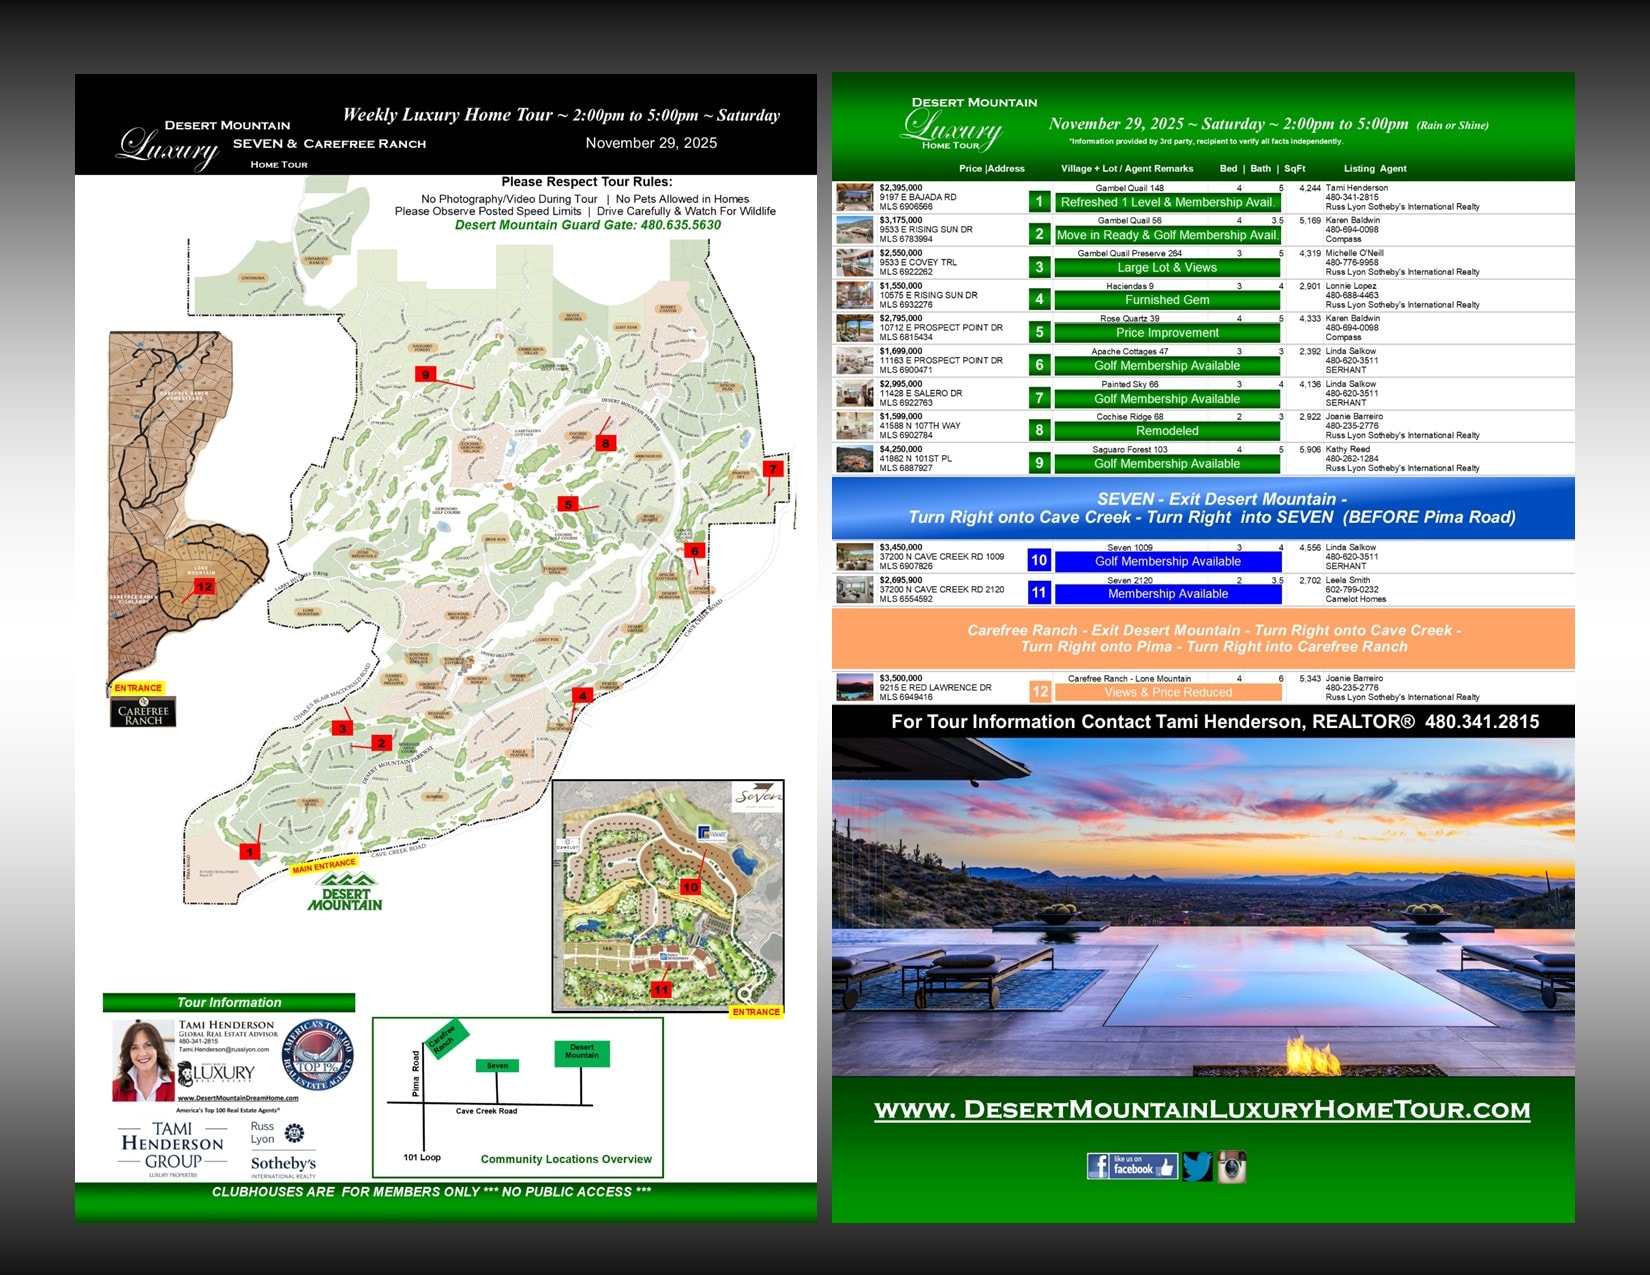Select red map marker 9

[425, 374]
